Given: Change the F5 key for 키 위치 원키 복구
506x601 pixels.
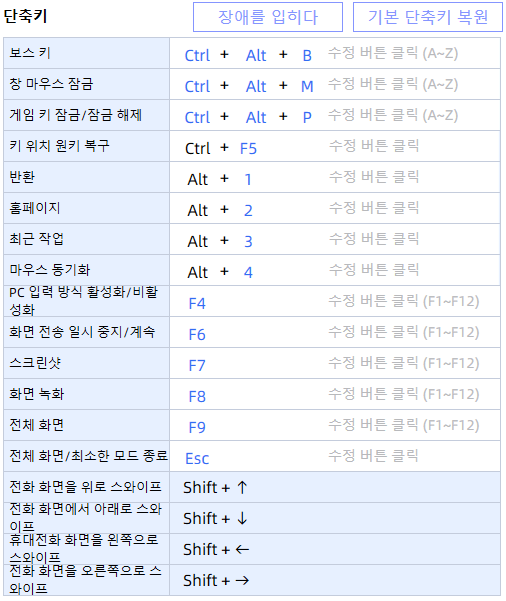Looking at the screenshot, I should point(248,149).
